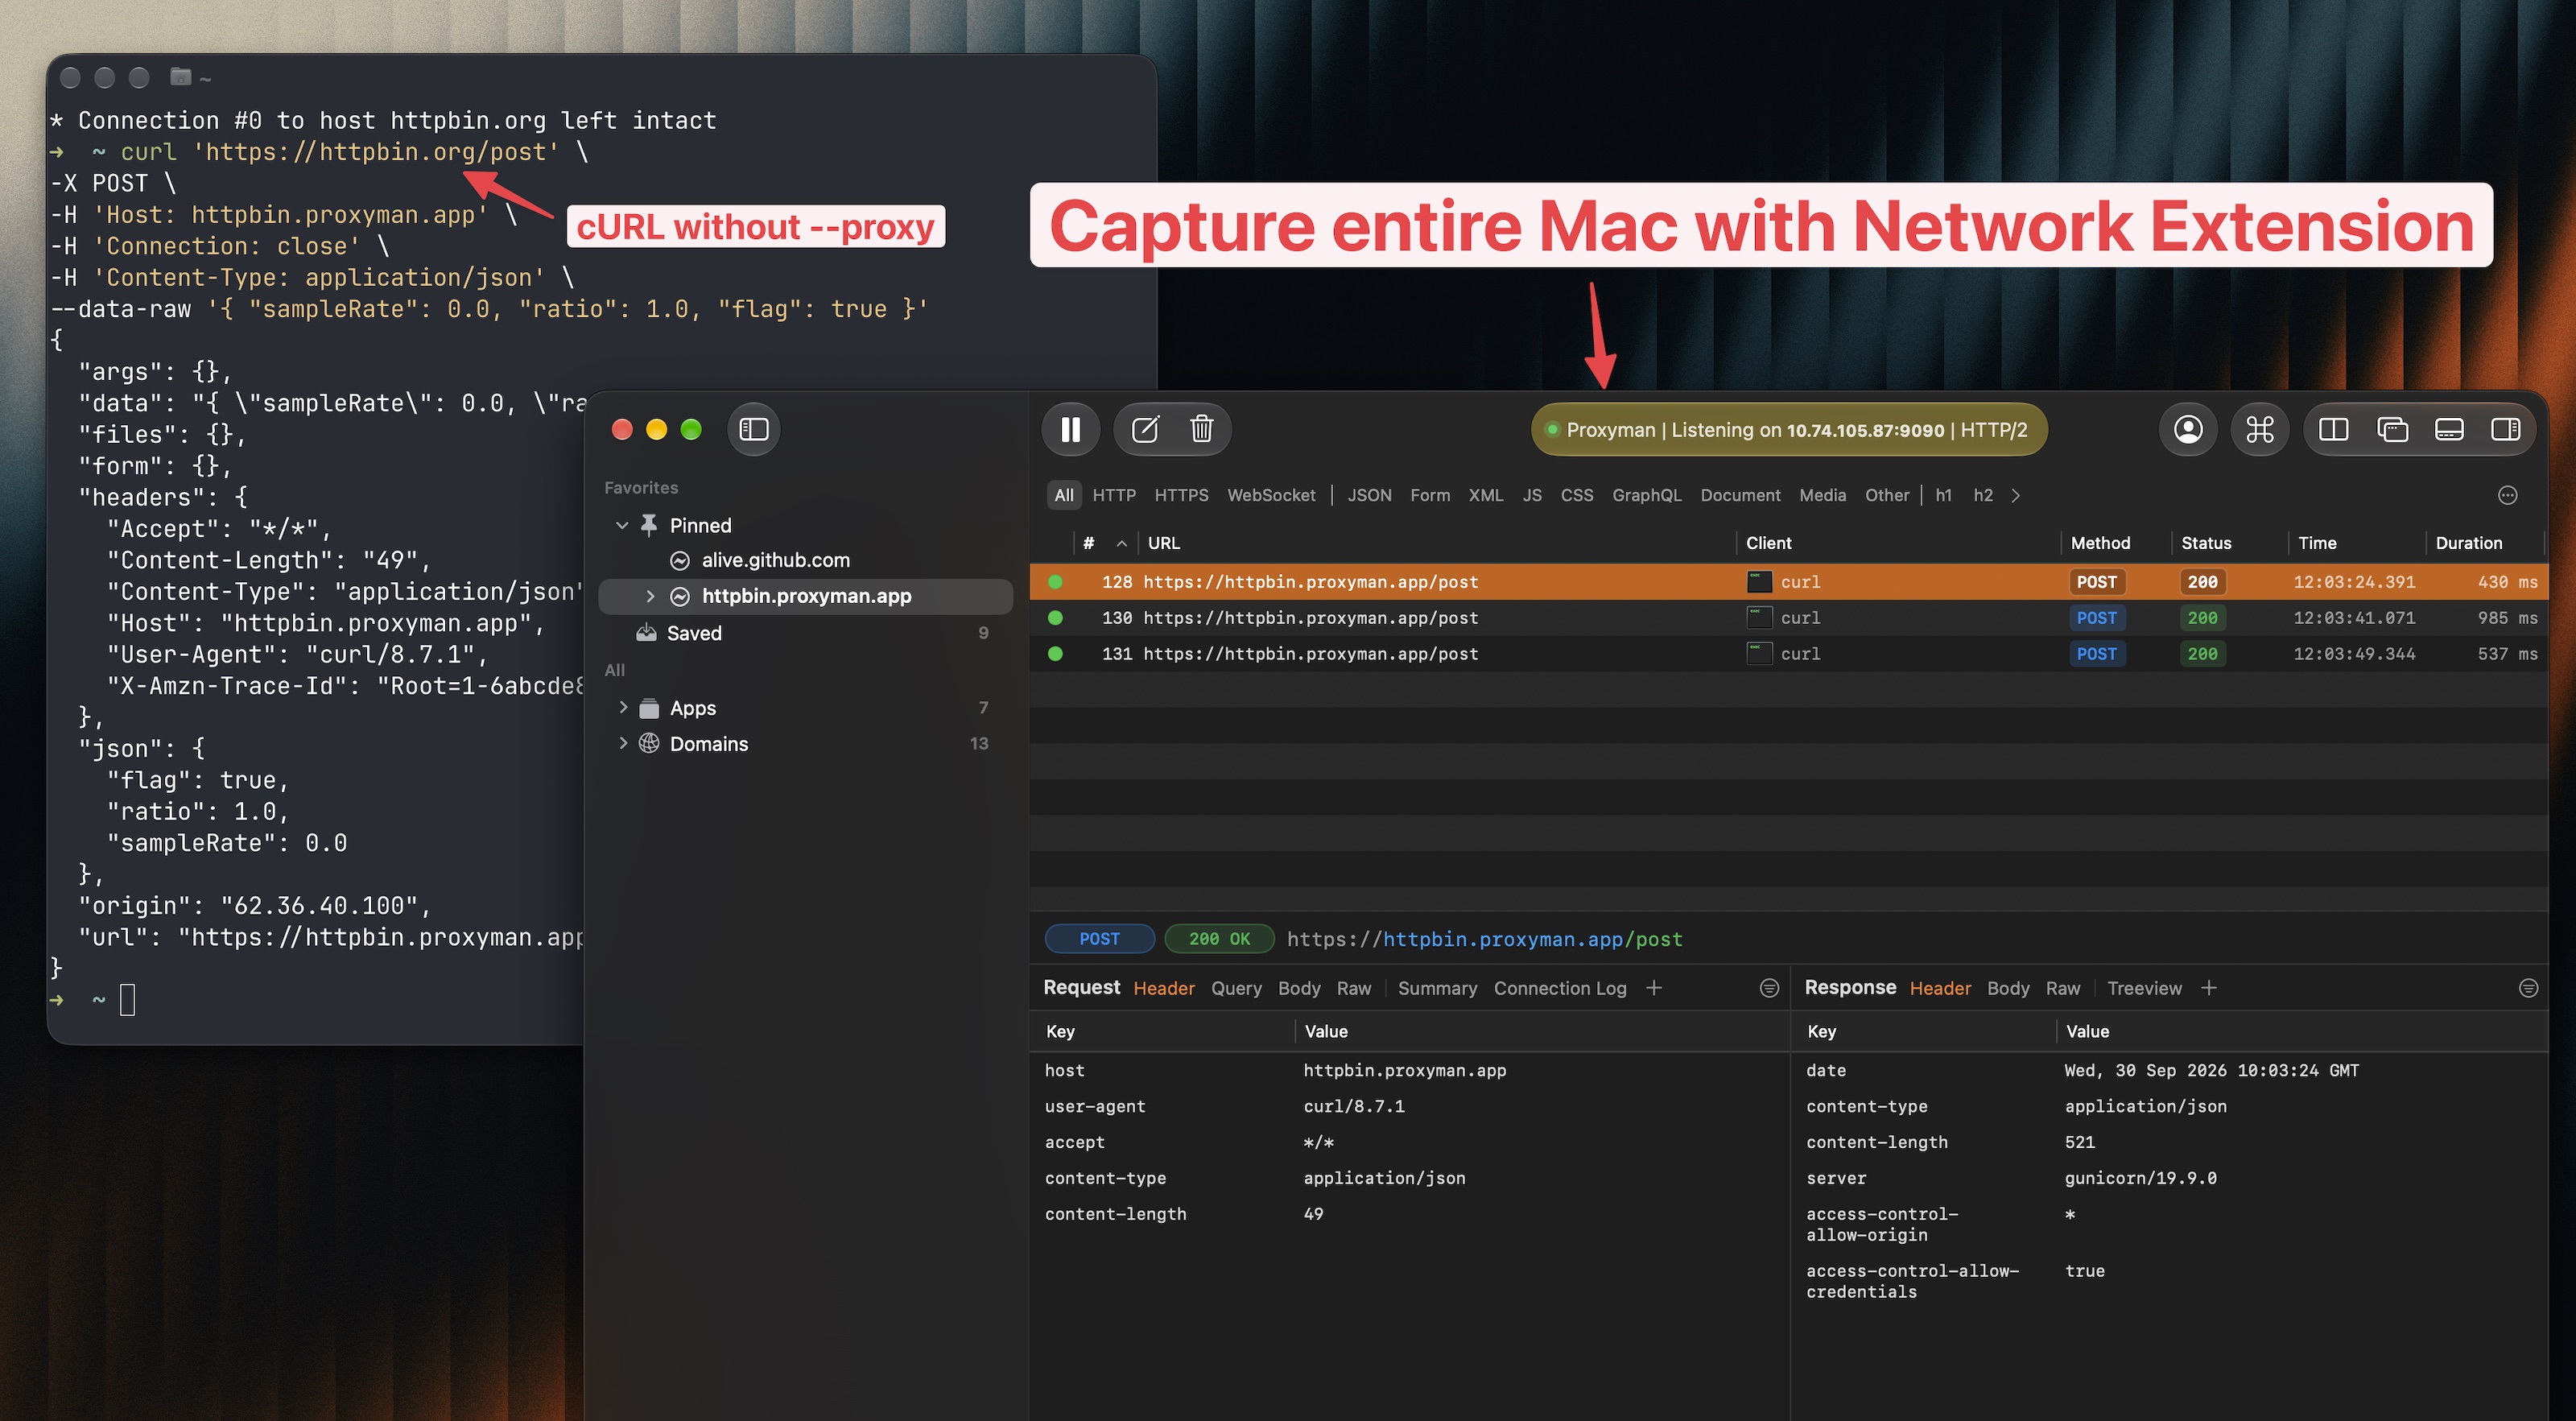Toggle the Proxyman sidebar icon
The image size is (2576, 1421).
pos(753,430)
